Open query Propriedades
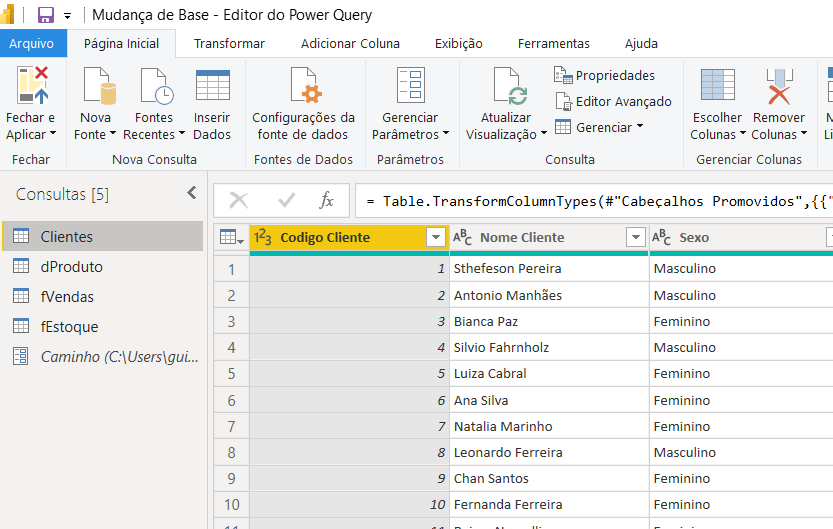833x529 pixels. (x=605, y=75)
